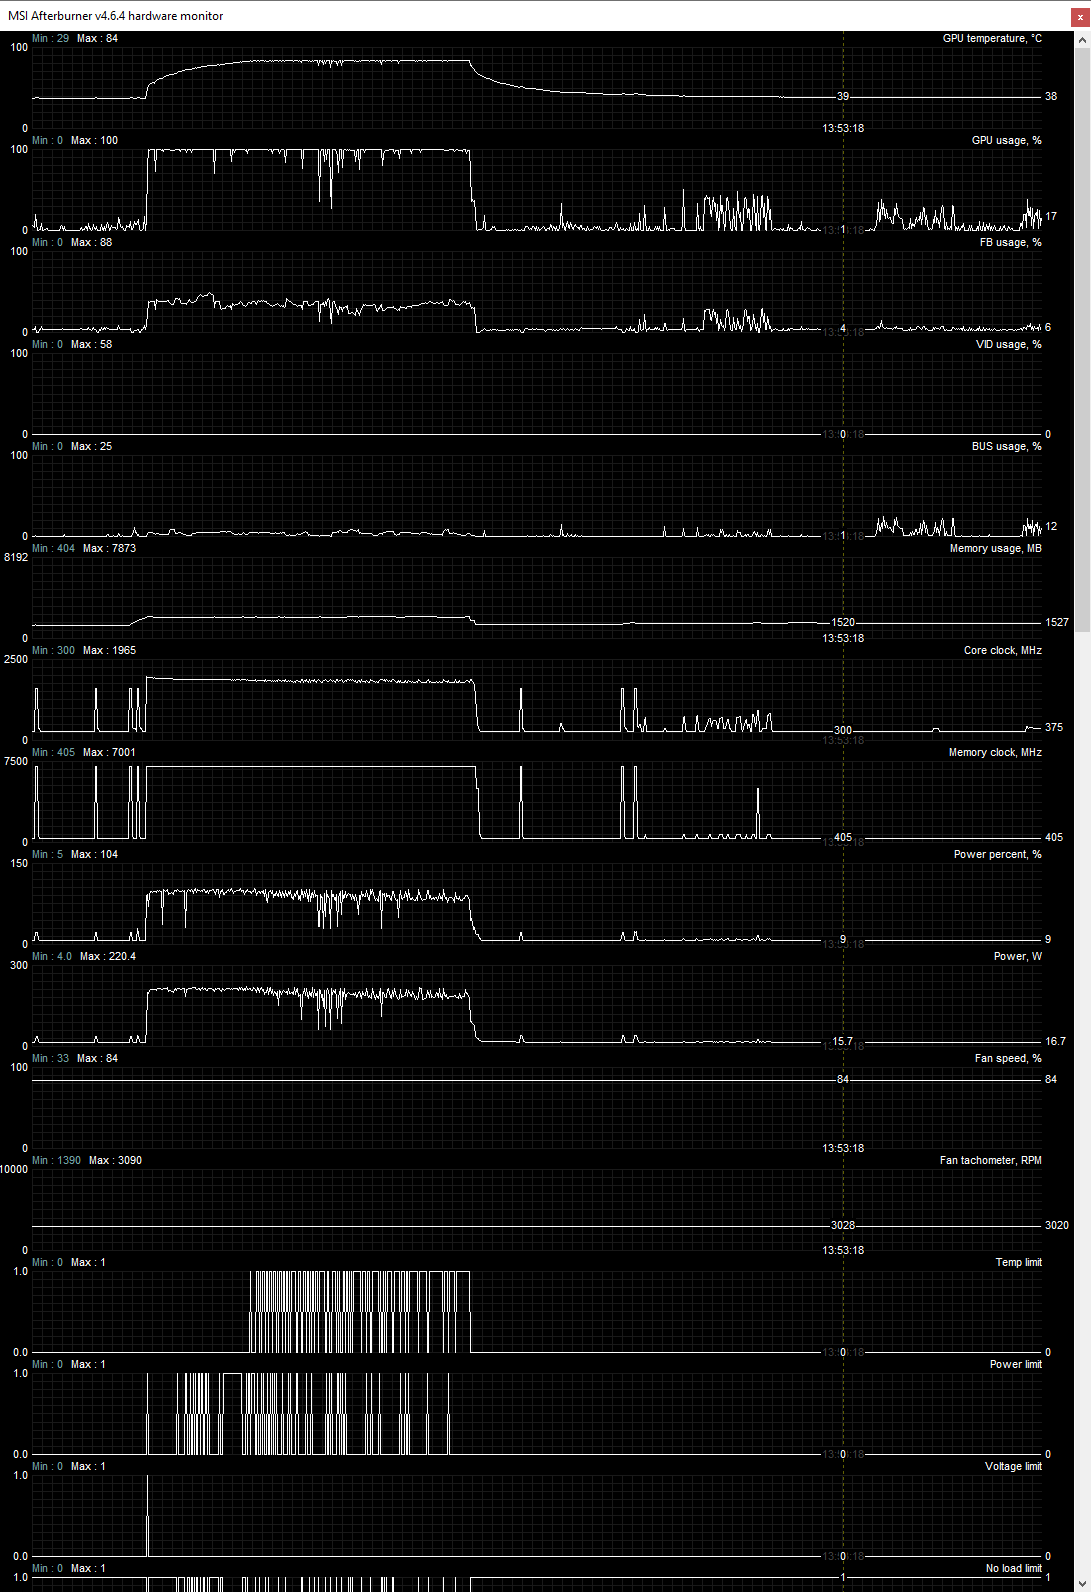Click the vertical scrollbar track

click(1082, 800)
